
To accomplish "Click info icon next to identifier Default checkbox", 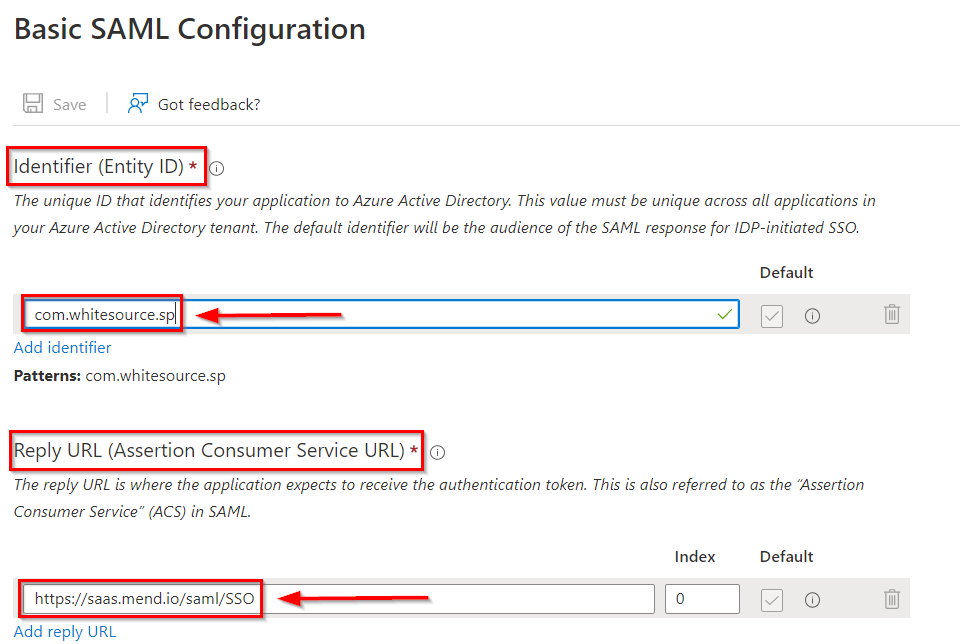I will [813, 315].
